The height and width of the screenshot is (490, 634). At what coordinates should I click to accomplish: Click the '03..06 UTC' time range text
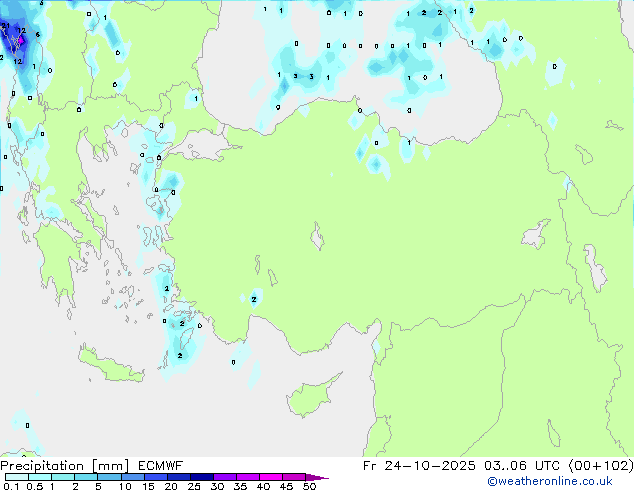click(522, 466)
